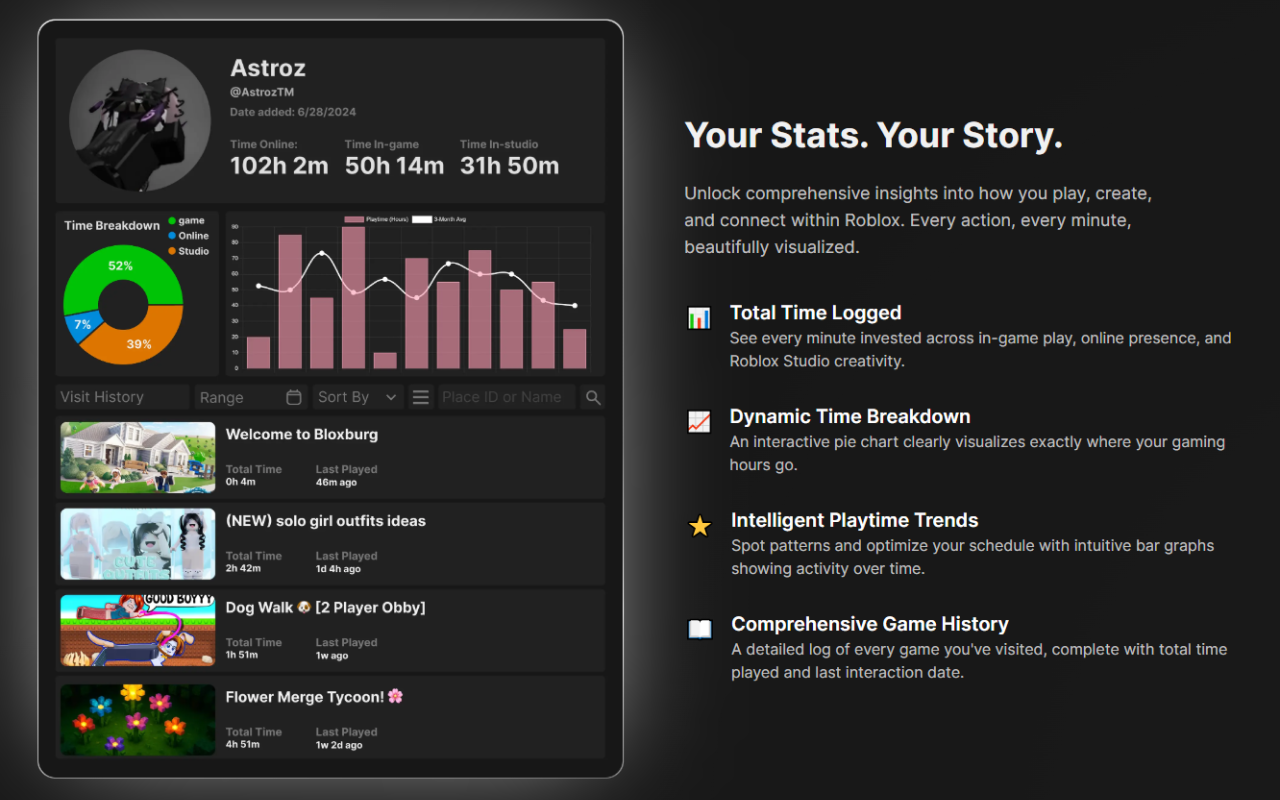This screenshot has width=1280, height=800.
Task: Click the 3-Month Avg chart legend swatch
Action: (x=422, y=219)
